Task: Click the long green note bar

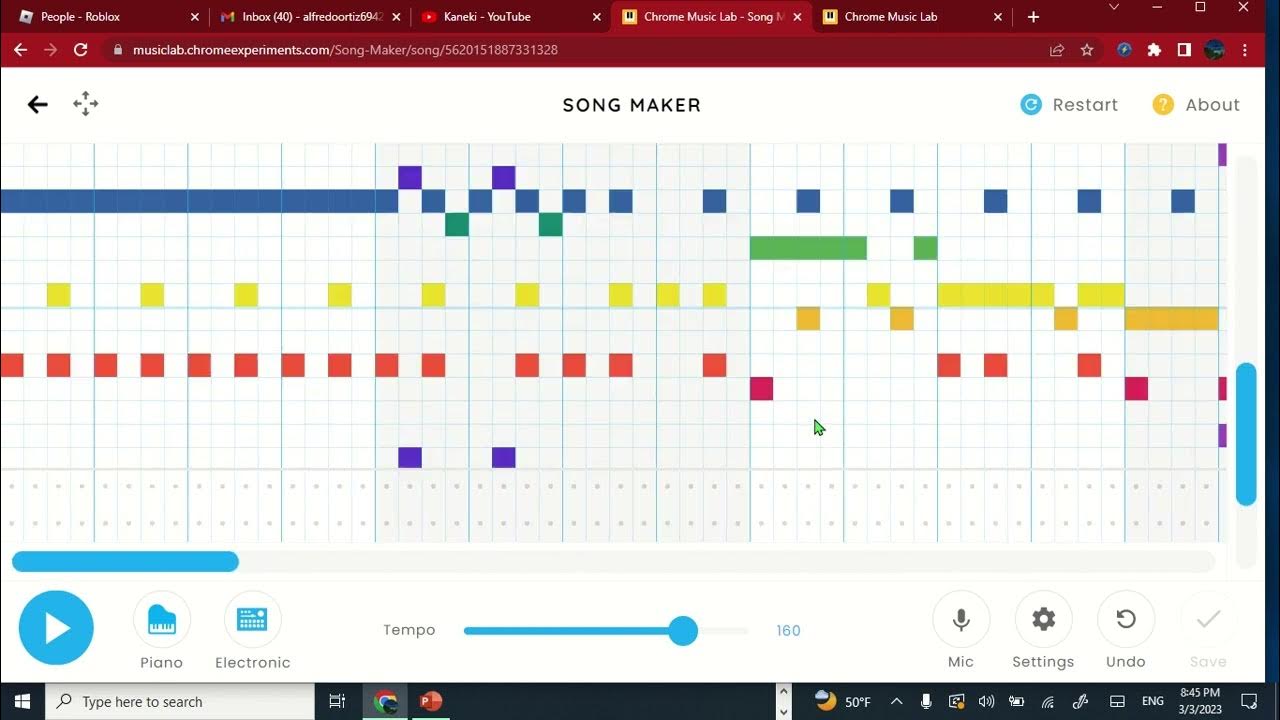Action: pyautogui.click(x=808, y=248)
